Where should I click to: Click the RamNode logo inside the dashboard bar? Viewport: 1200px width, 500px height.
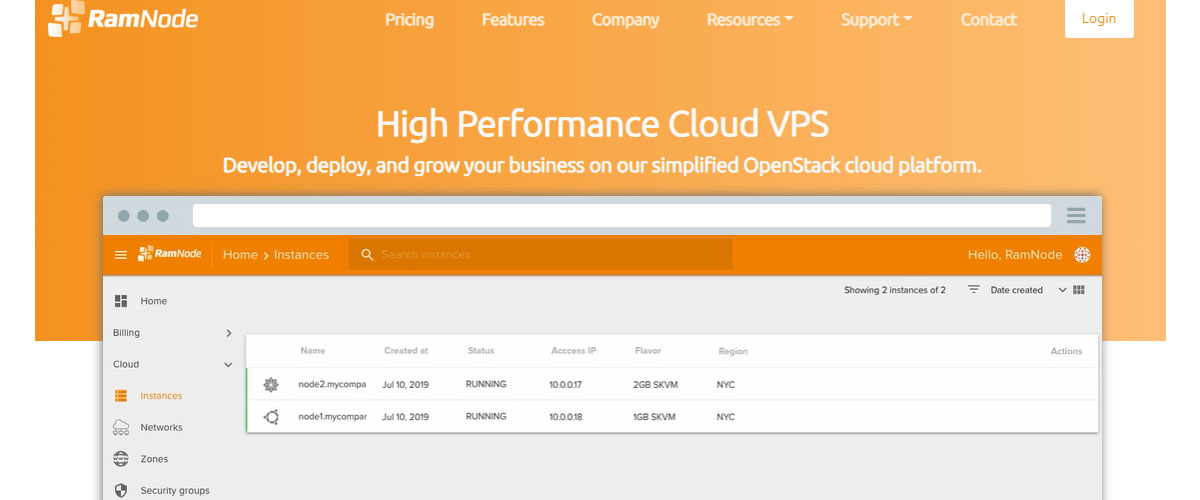(171, 254)
